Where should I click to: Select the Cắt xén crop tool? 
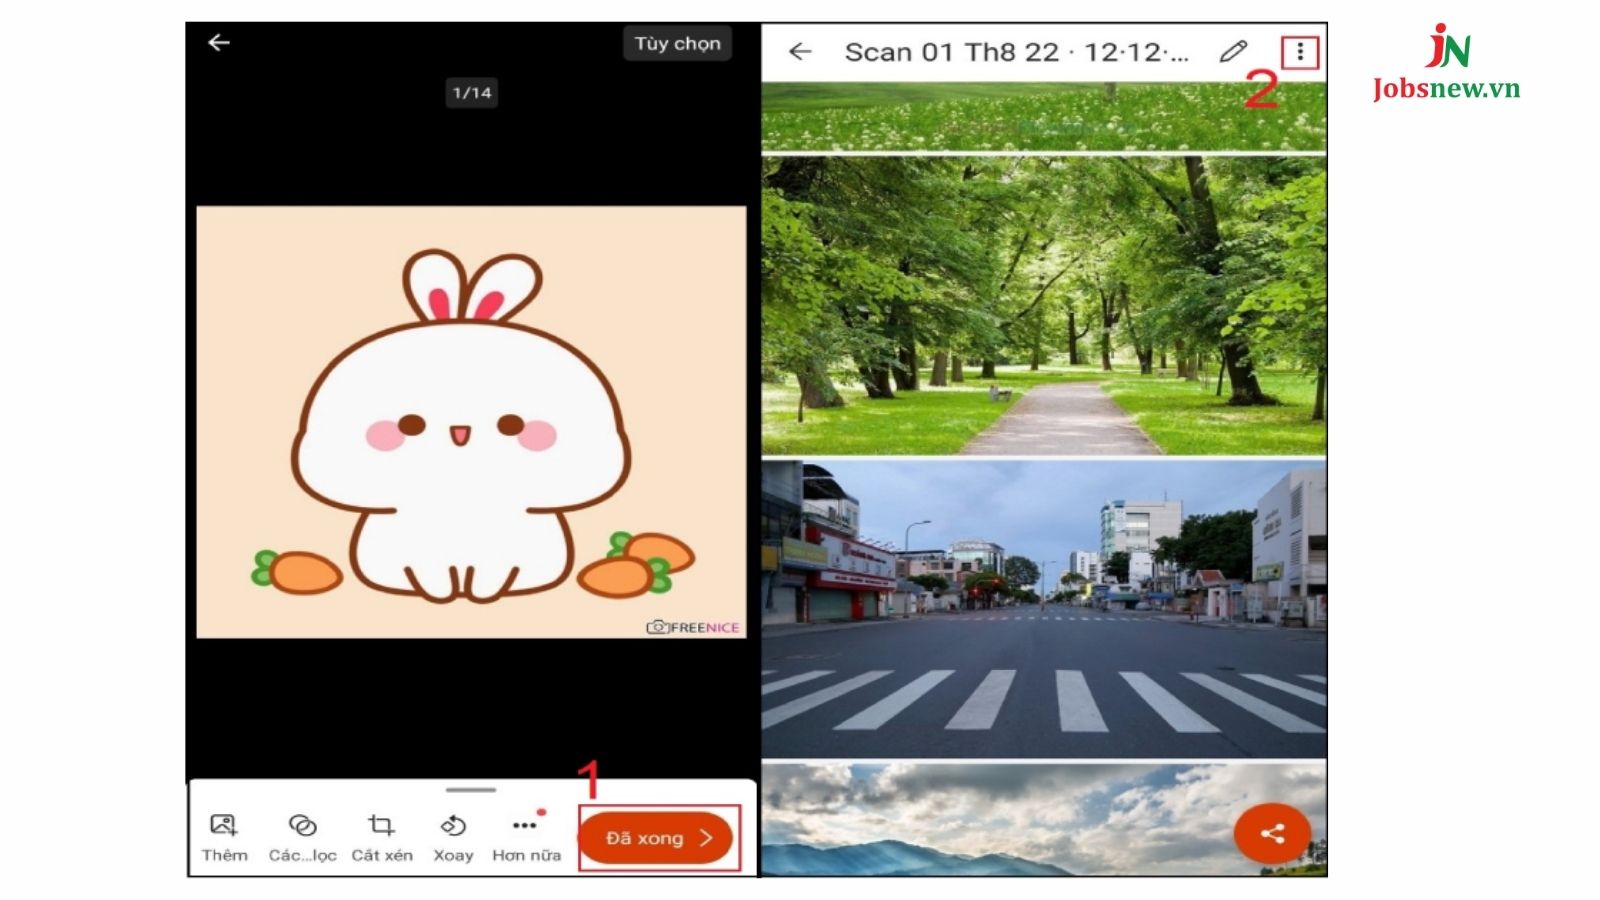coord(381,837)
